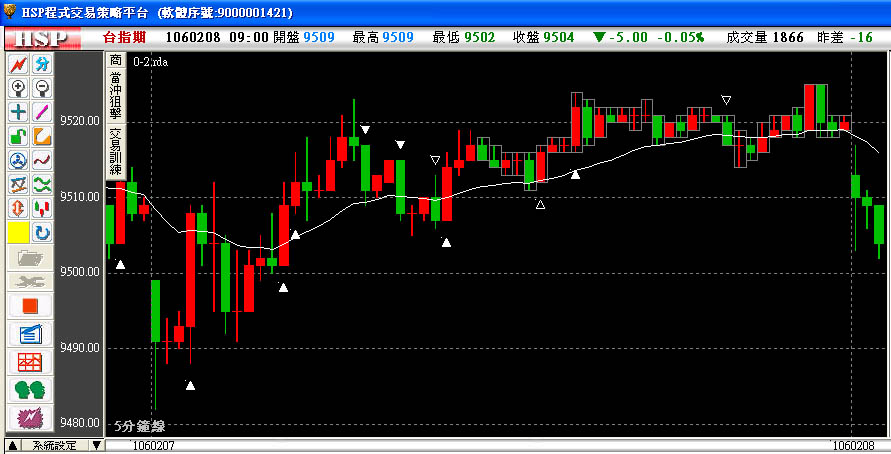Image resolution: width=891 pixels, height=454 pixels.
Task: Click the 9500.00 price axis label
Action: tap(78, 272)
